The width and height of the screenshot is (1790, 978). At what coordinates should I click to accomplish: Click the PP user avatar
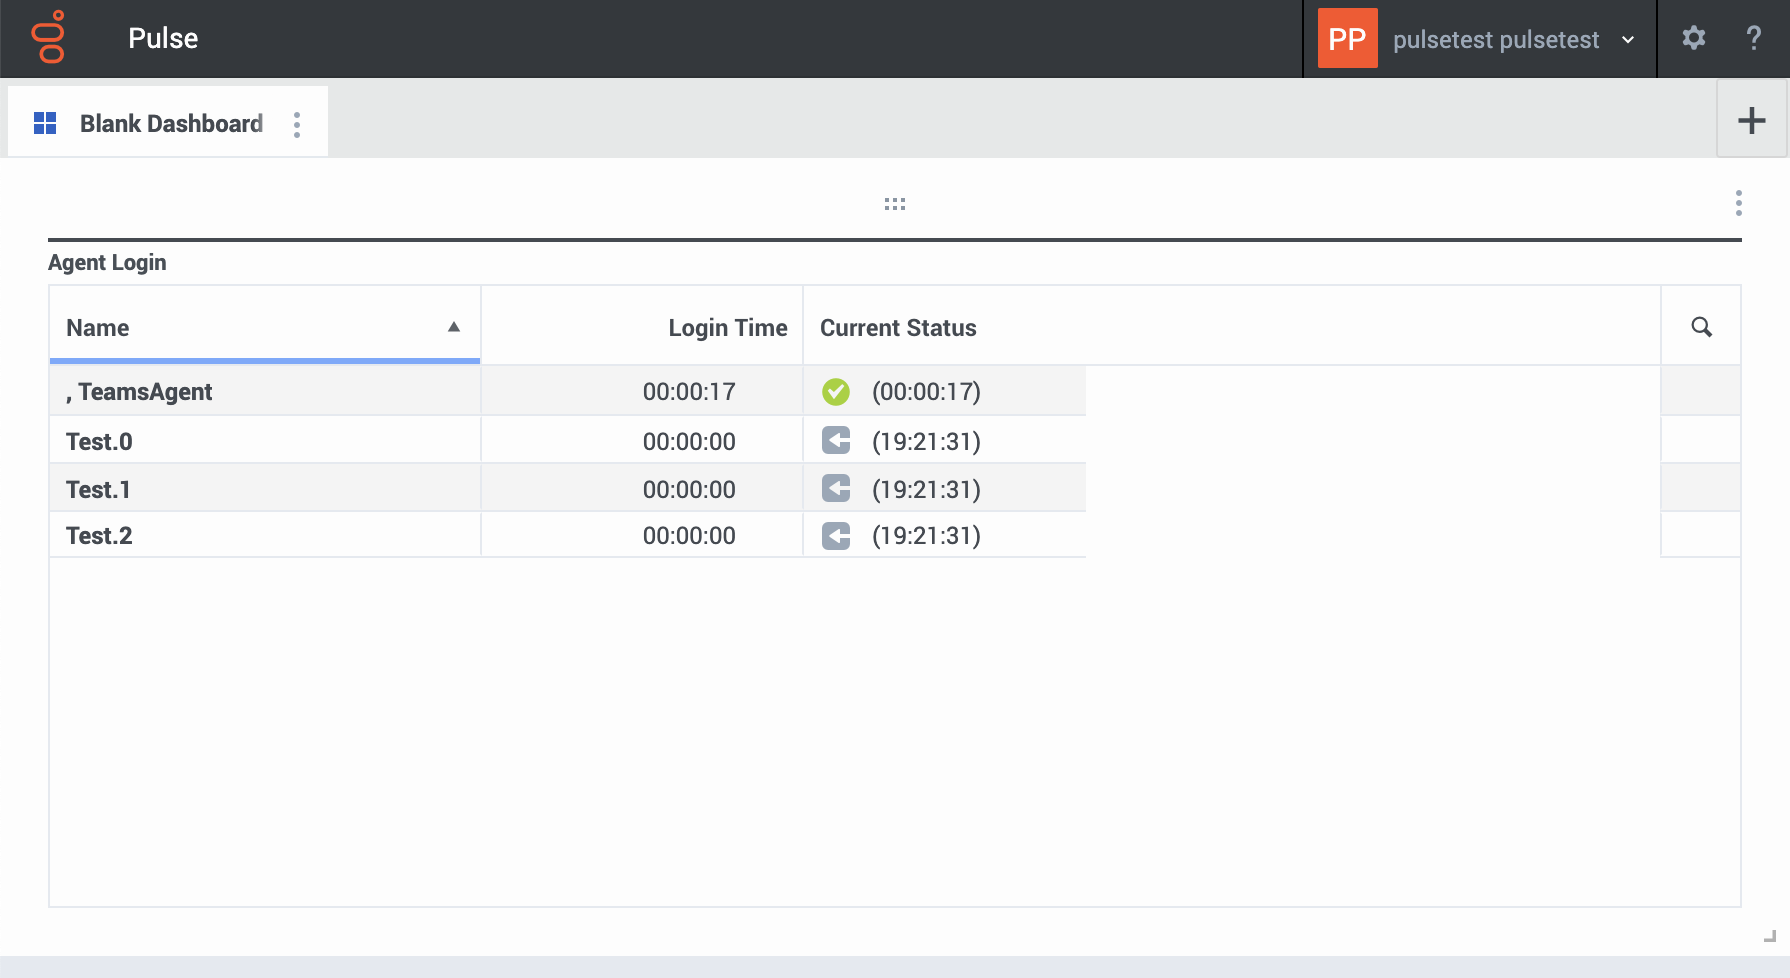[1347, 38]
